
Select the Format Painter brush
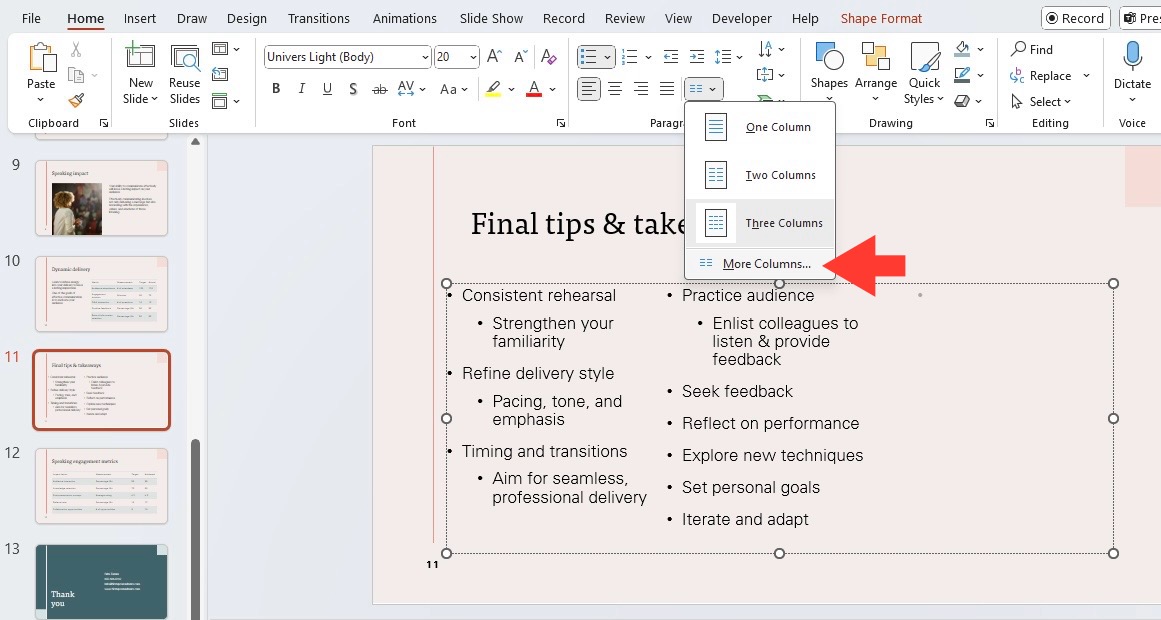click(76, 100)
